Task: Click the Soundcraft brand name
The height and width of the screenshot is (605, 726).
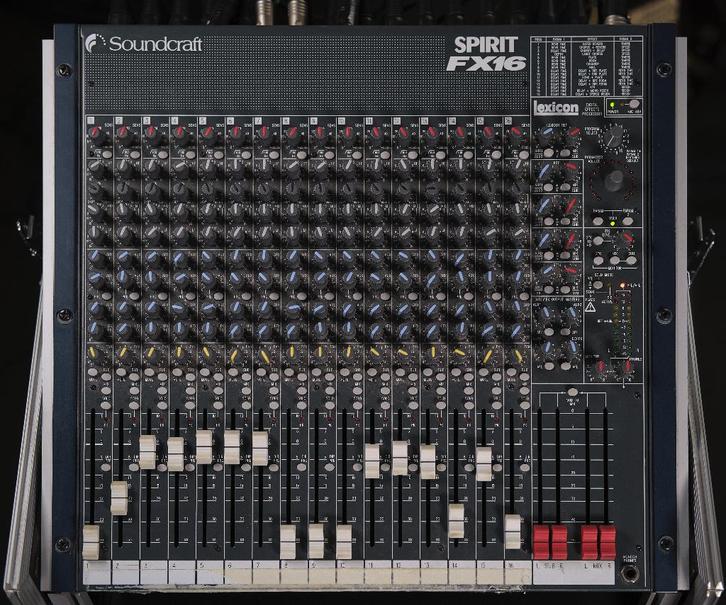Action: click(156, 44)
